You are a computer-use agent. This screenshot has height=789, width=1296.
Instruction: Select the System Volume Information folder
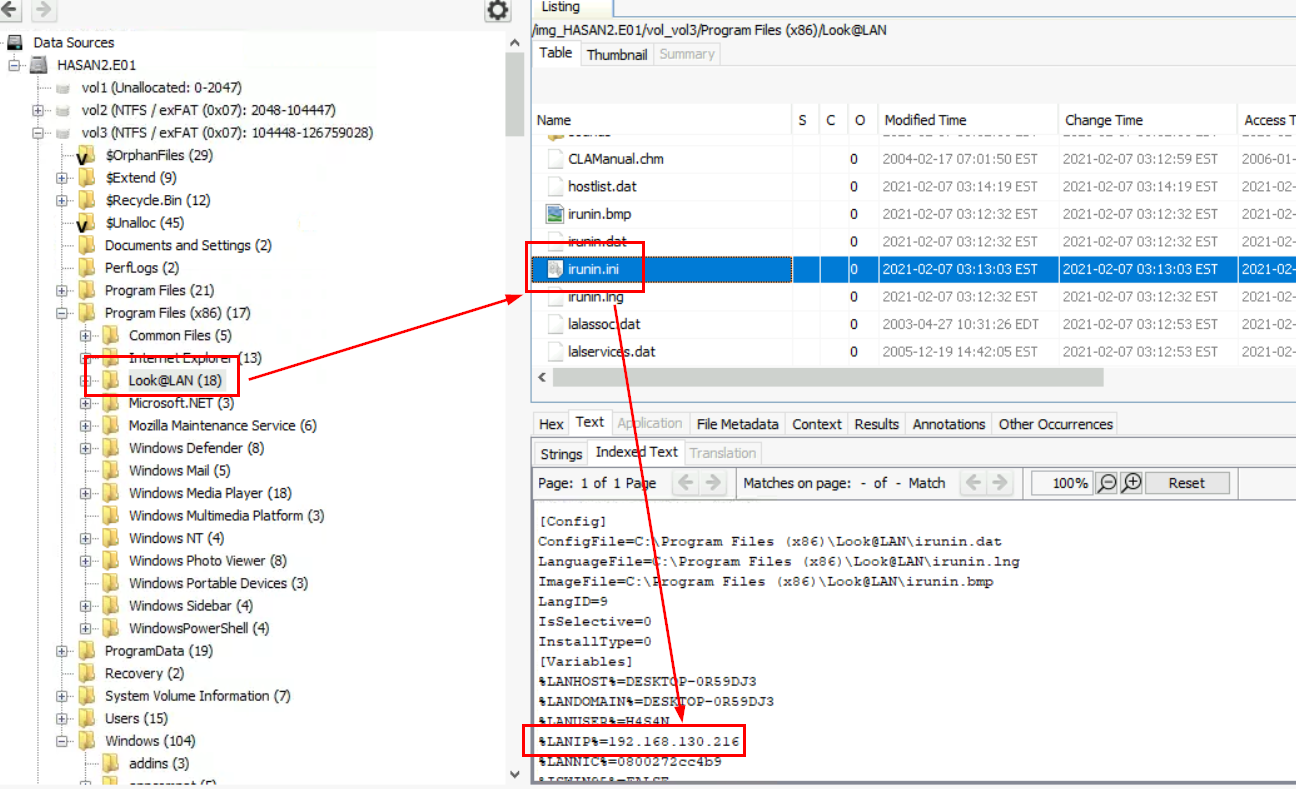(x=197, y=696)
